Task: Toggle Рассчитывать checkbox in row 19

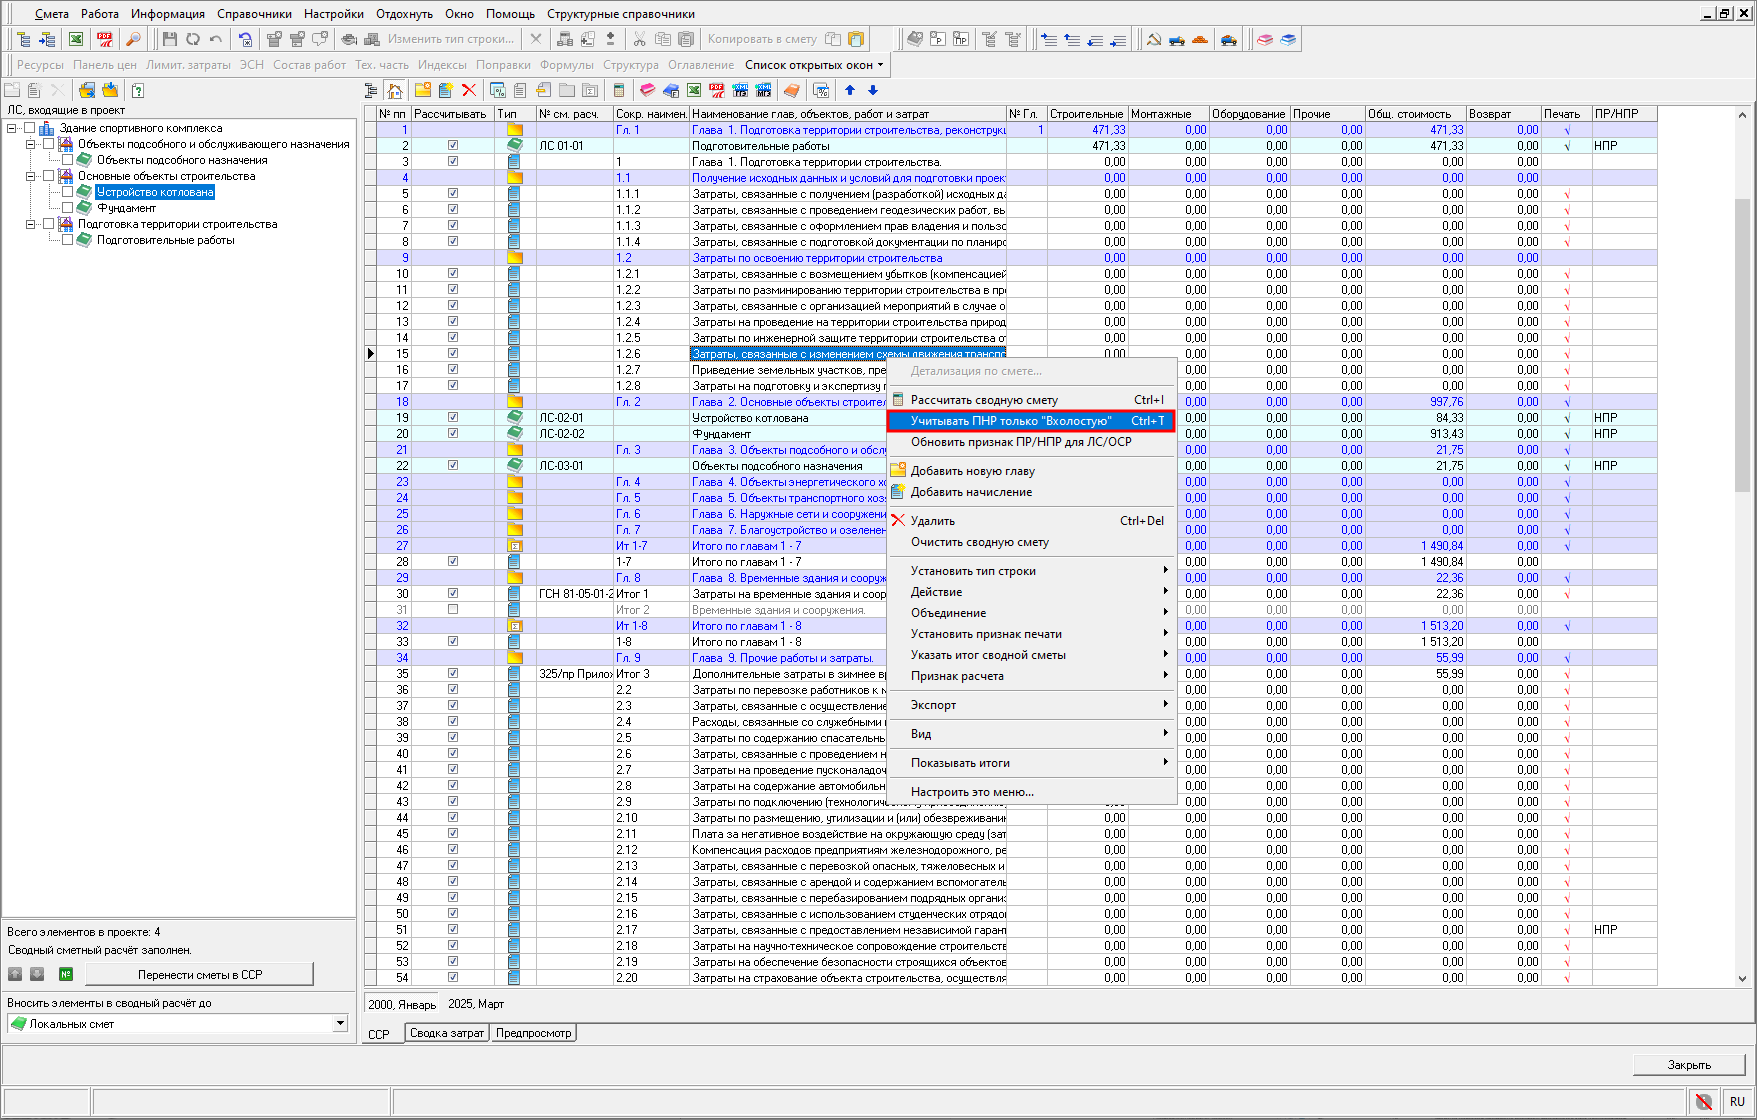Action: pos(453,418)
